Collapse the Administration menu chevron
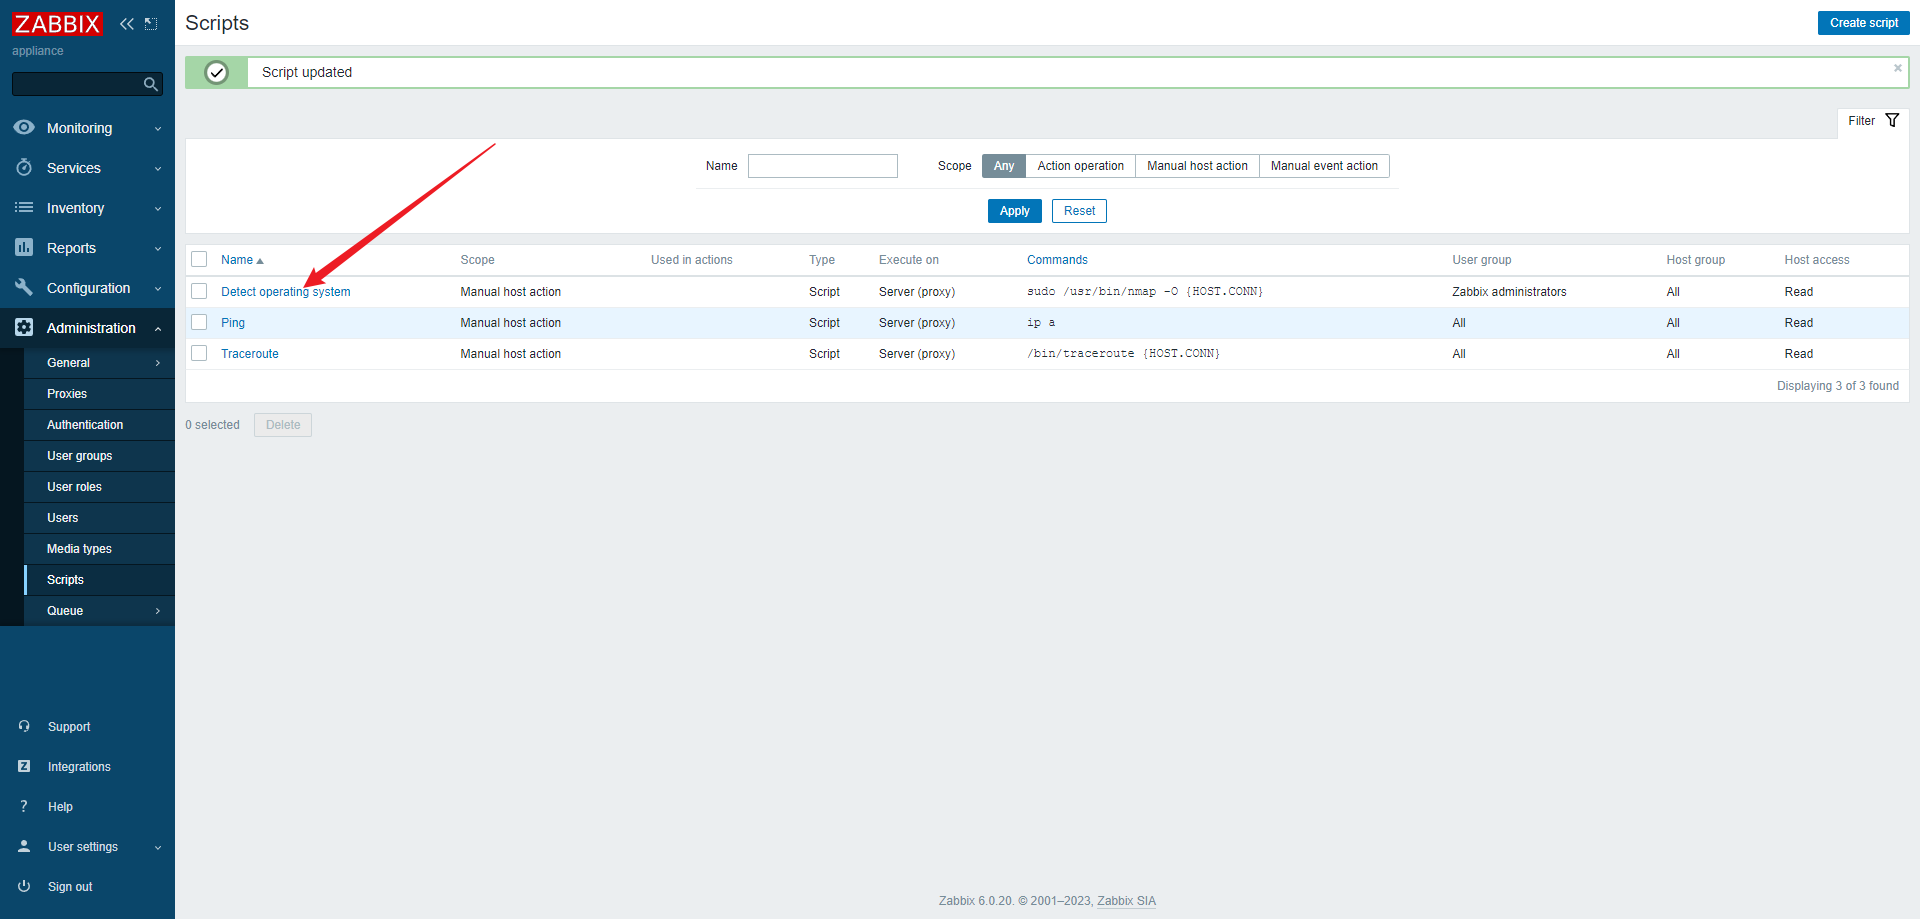Viewport: 1920px width, 919px height. point(158,328)
